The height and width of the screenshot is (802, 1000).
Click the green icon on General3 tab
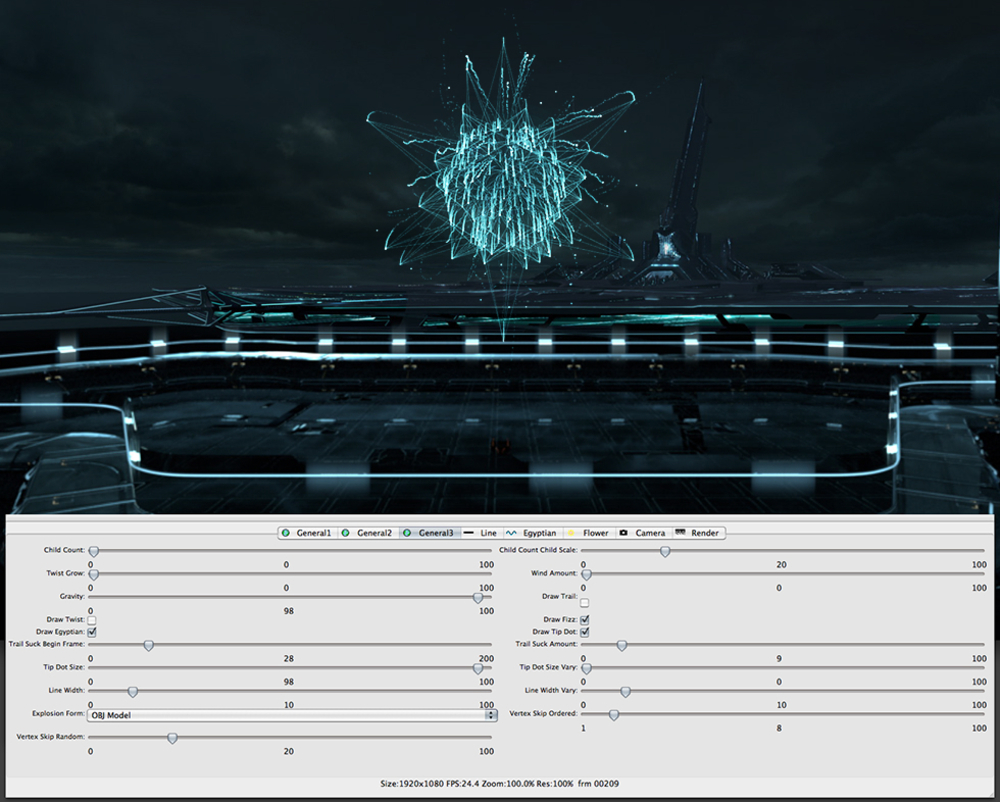(x=407, y=533)
